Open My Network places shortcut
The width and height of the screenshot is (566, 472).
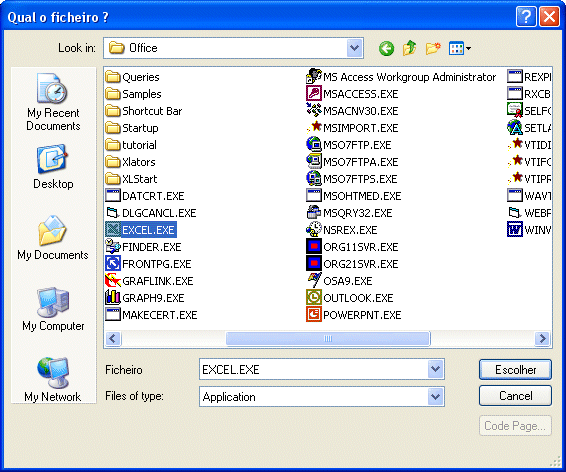pyautogui.click(x=53, y=379)
